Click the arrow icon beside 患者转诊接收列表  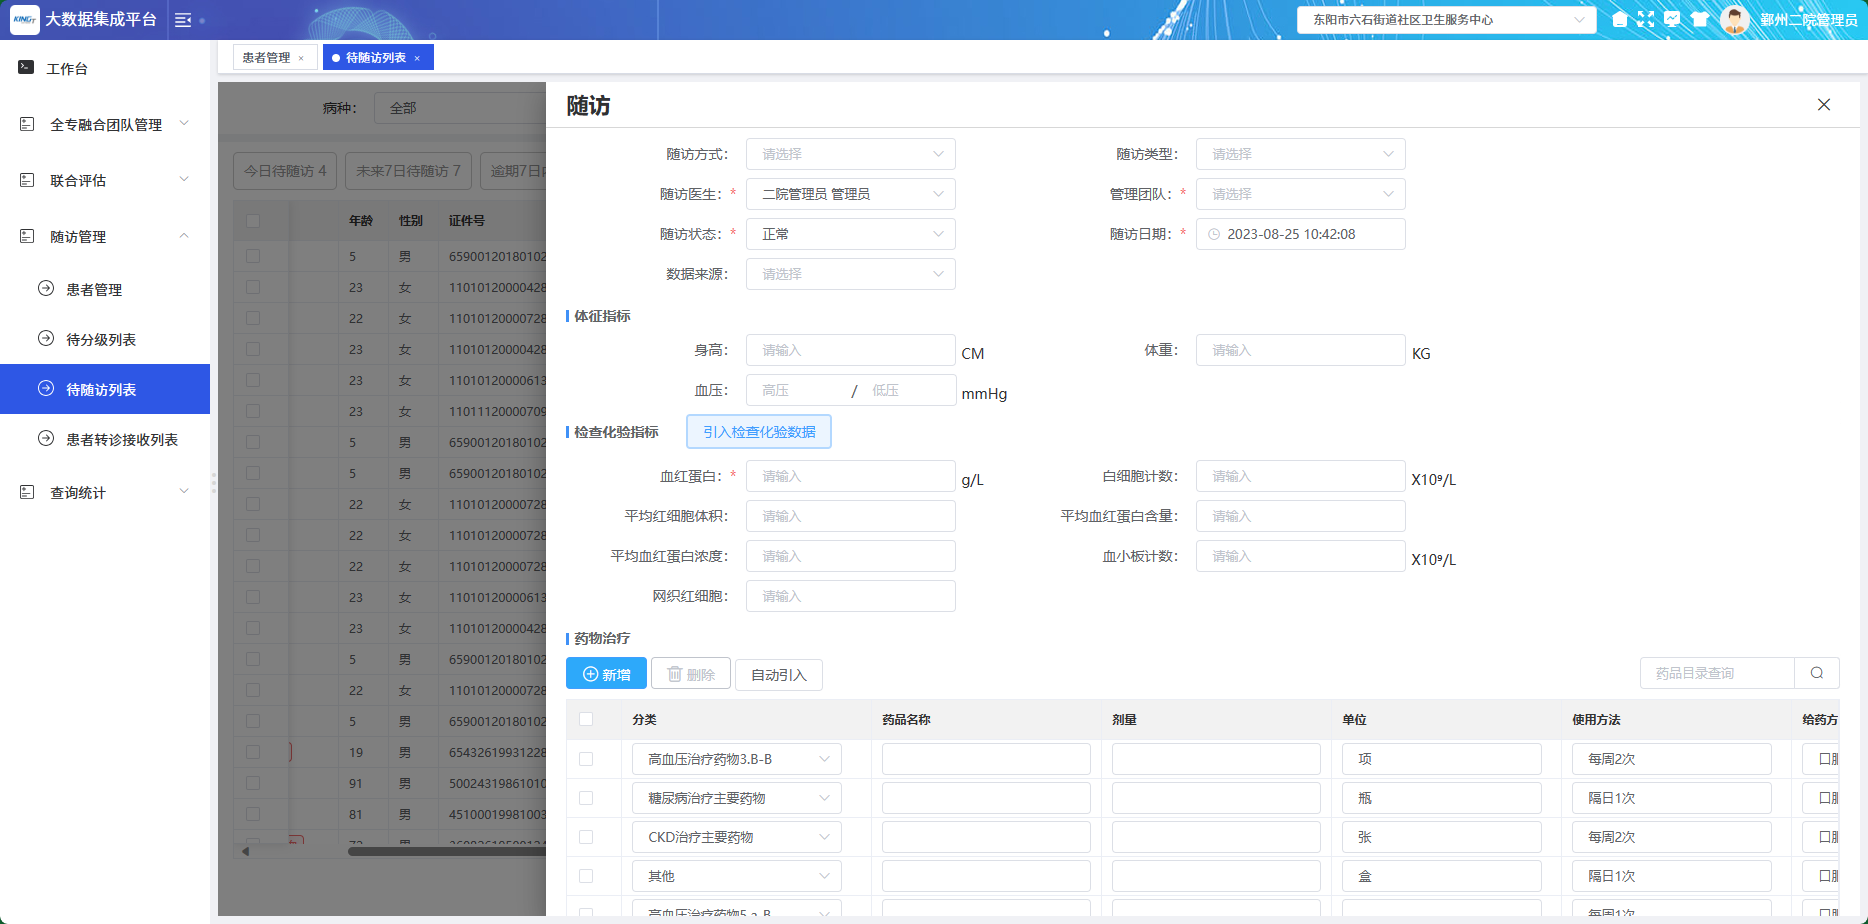(x=46, y=438)
